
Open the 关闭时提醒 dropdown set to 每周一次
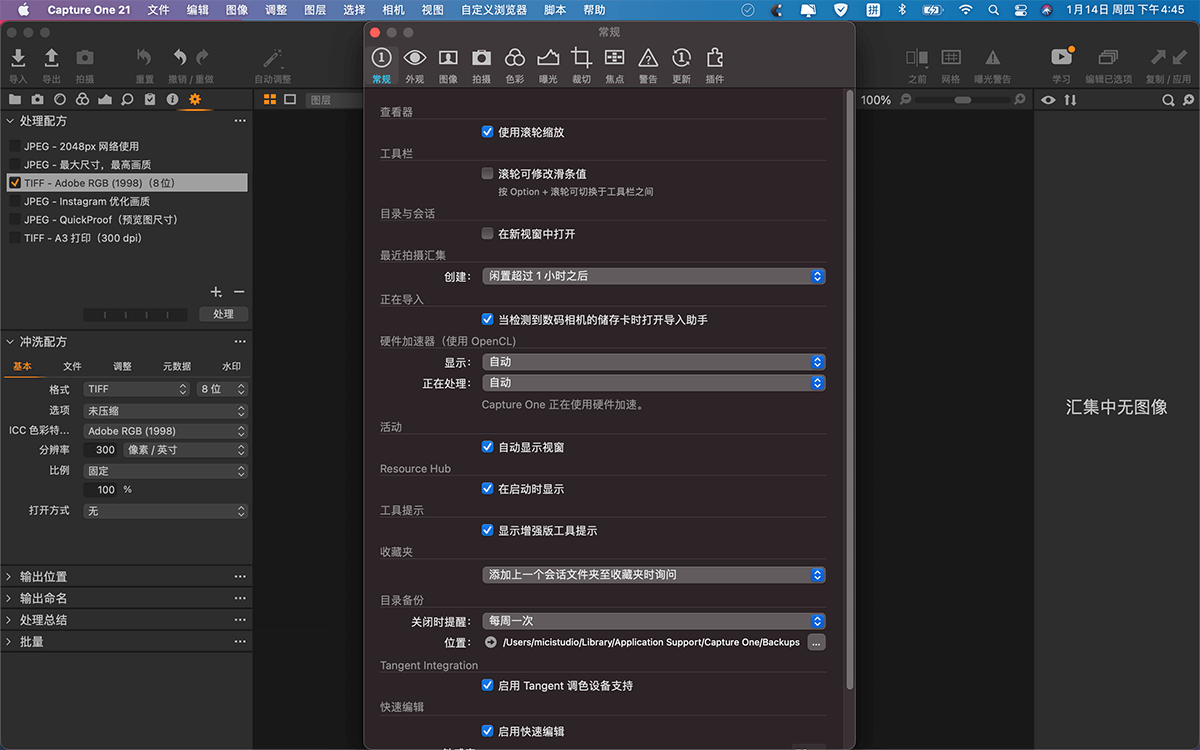click(x=654, y=621)
